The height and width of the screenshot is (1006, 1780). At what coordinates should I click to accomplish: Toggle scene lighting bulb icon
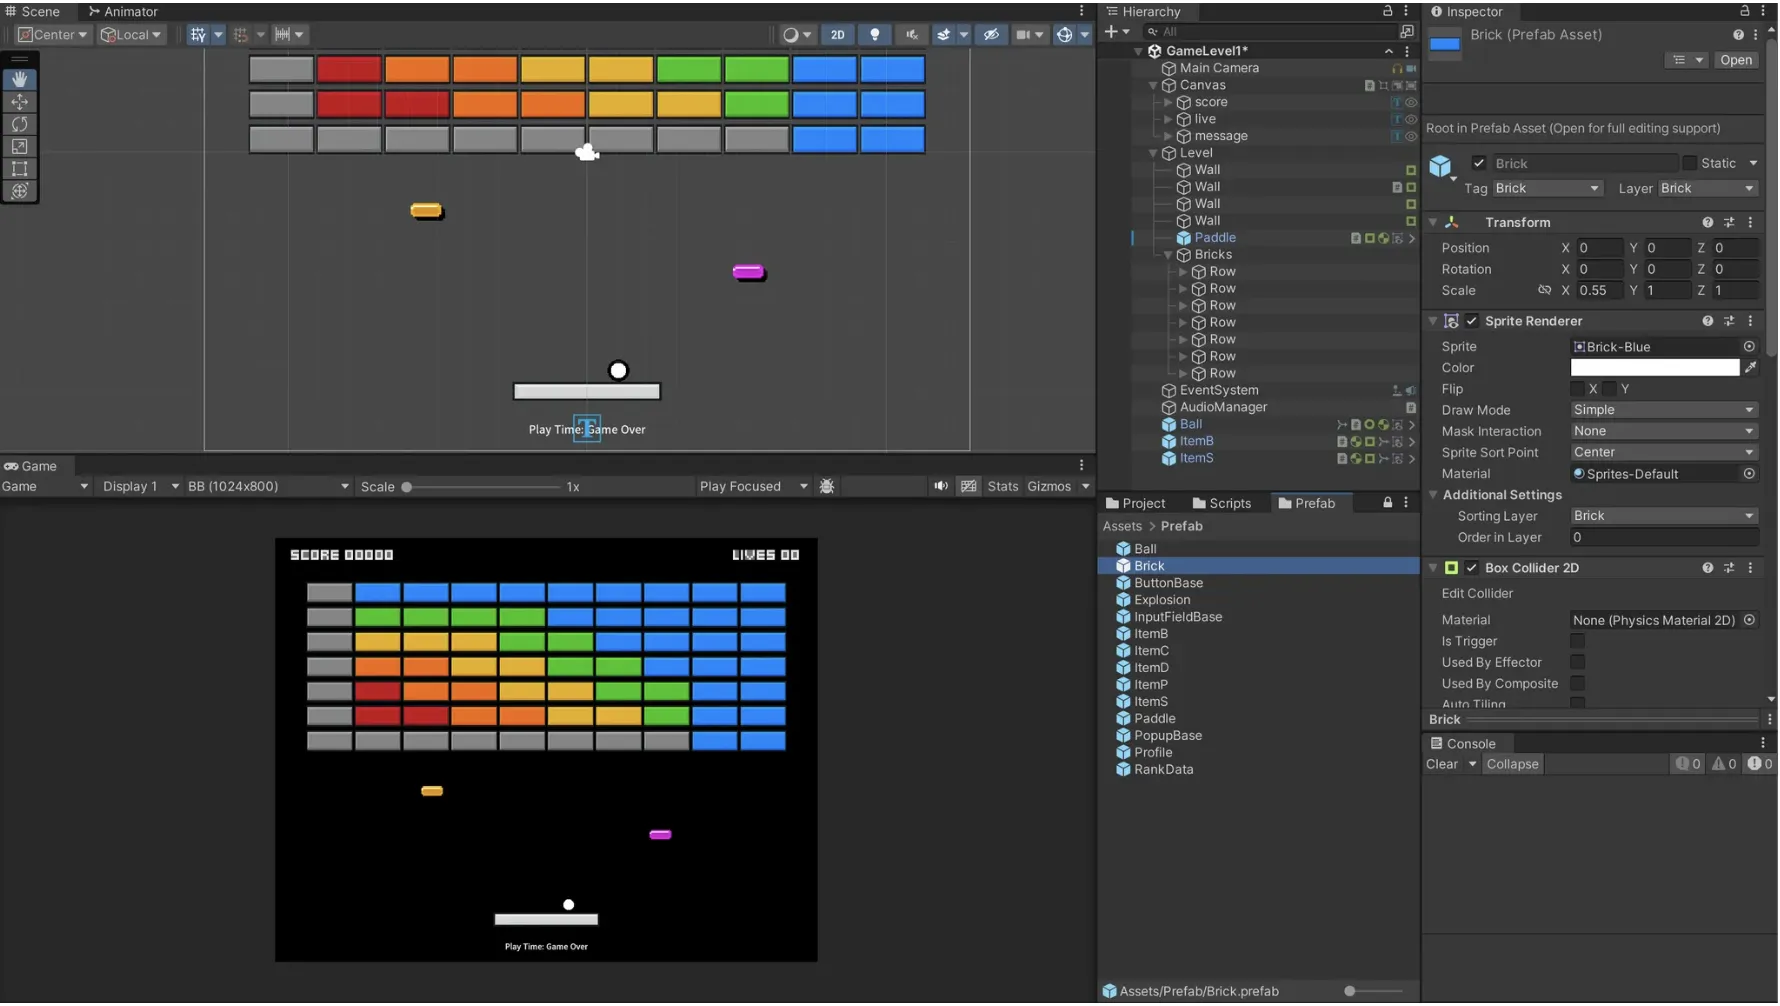click(x=875, y=34)
